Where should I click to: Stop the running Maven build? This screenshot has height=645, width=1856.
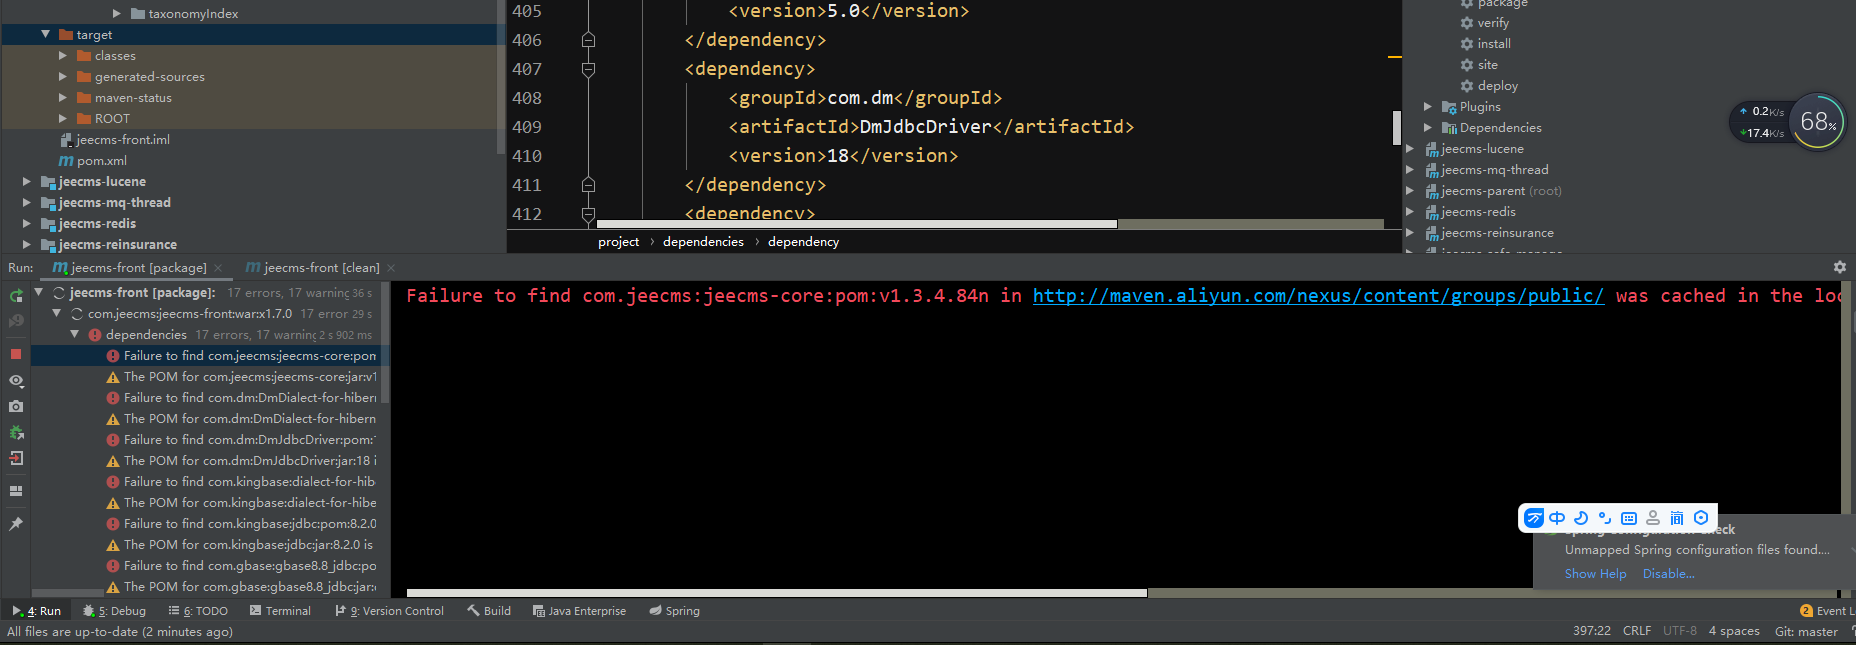click(x=16, y=354)
